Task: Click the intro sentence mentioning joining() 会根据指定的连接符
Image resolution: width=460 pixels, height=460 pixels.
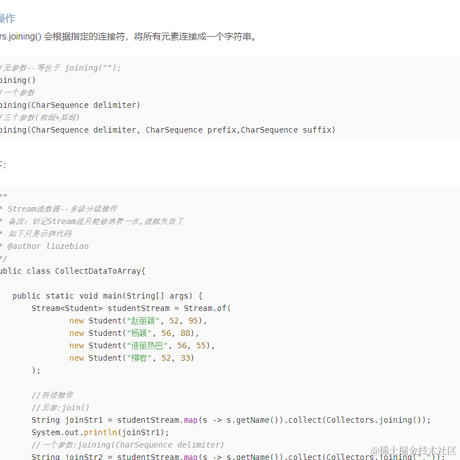Action: pos(128,36)
